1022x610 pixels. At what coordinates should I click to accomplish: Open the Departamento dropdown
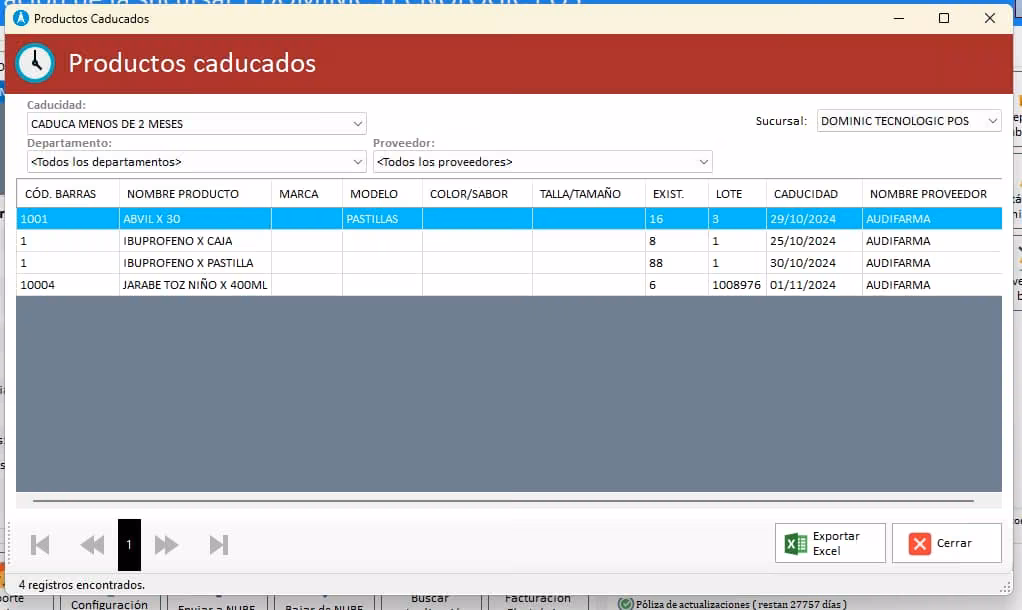click(196, 162)
